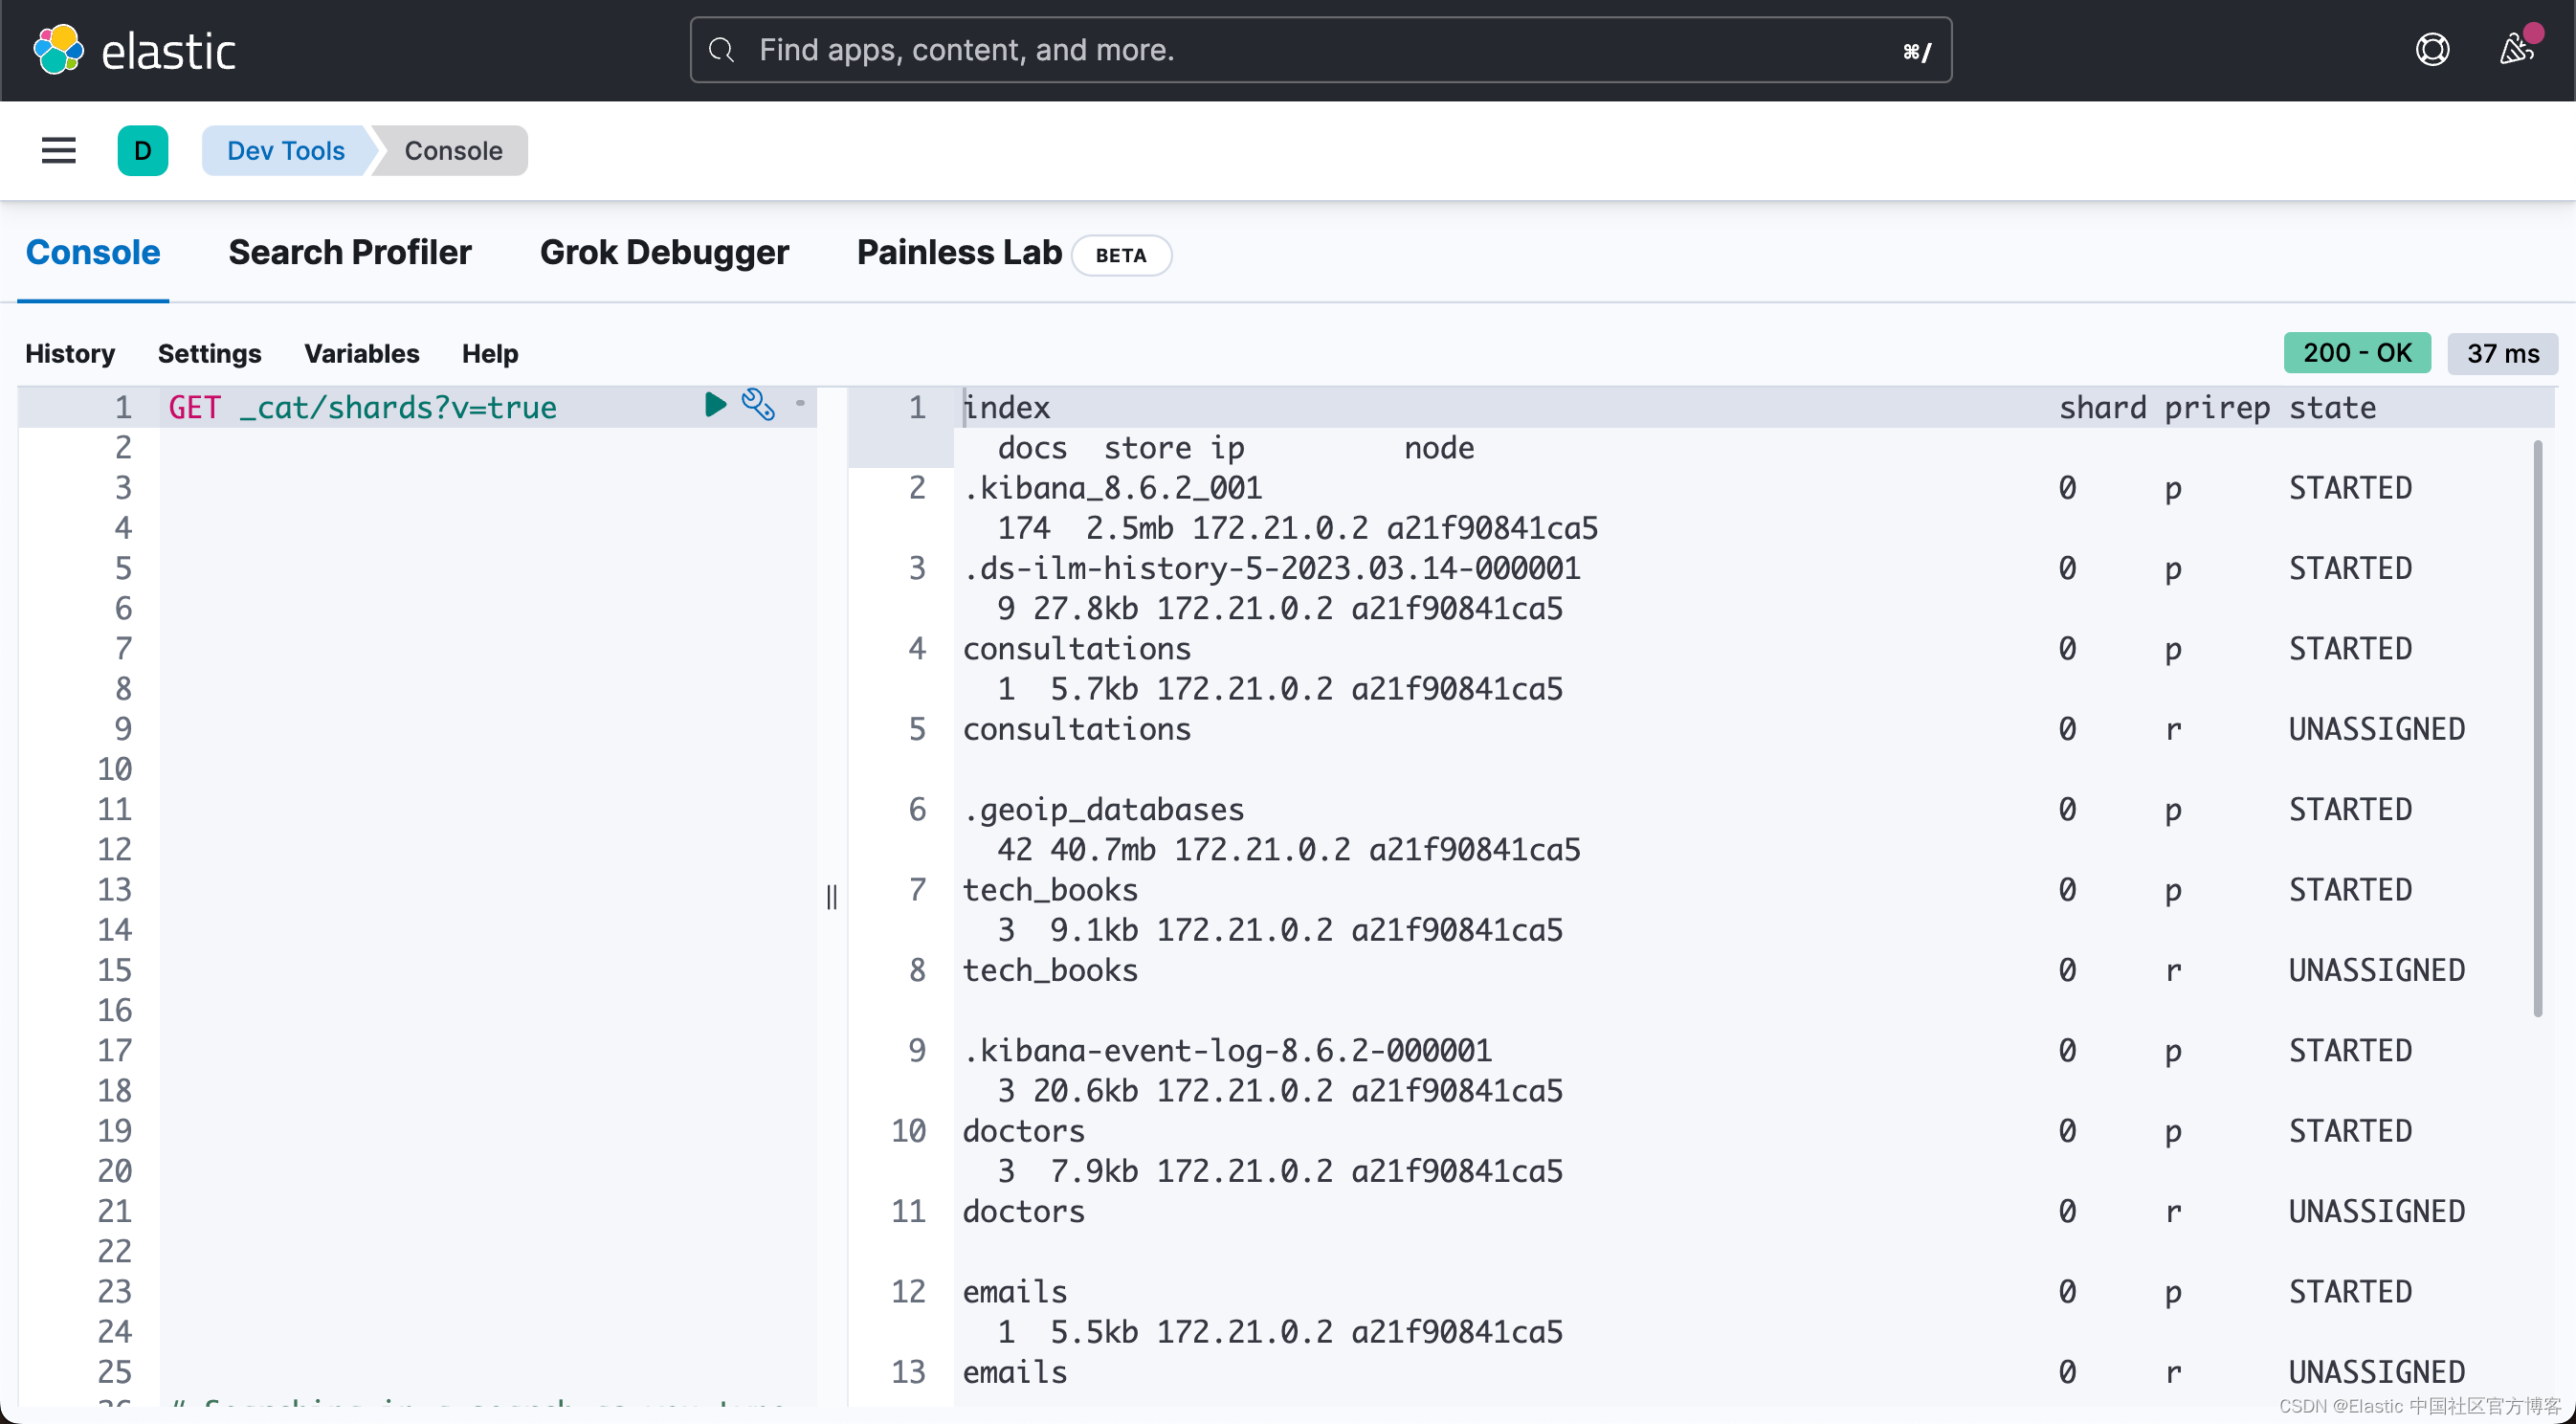This screenshot has width=2576, height=1424.
Task: Click the search magnifier icon
Action: point(721,50)
